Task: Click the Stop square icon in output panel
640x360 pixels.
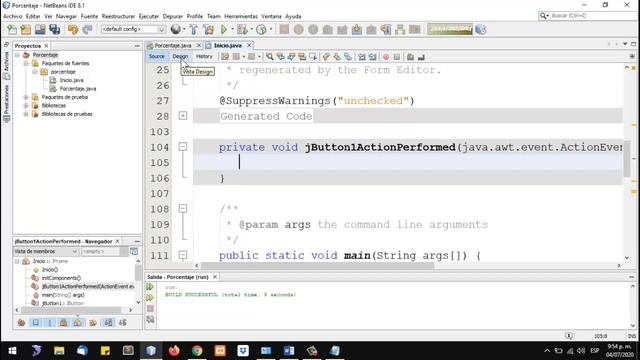Action: 150,309
